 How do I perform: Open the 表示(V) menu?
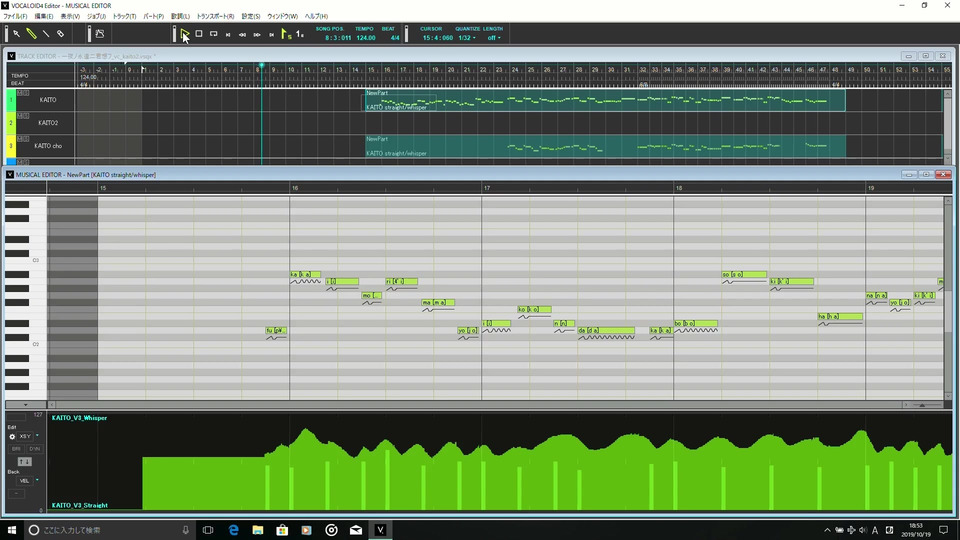[70, 17]
